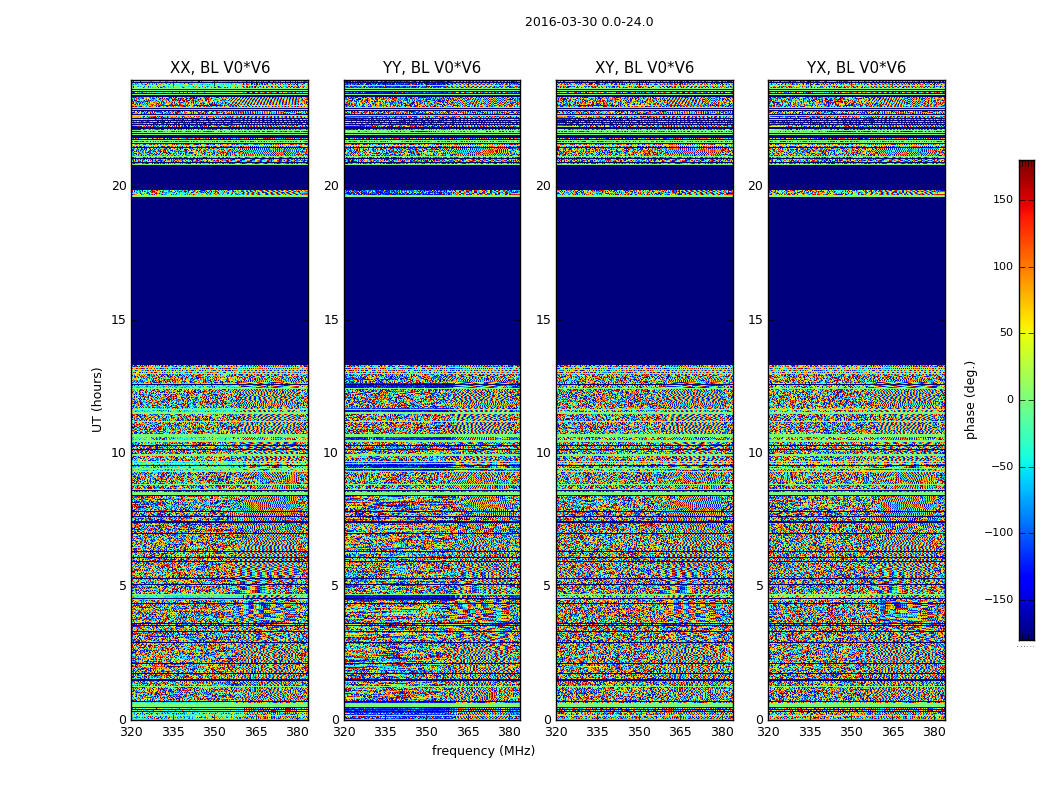Select the "YX, BL V0*V6" subplot title

[856, 68]
